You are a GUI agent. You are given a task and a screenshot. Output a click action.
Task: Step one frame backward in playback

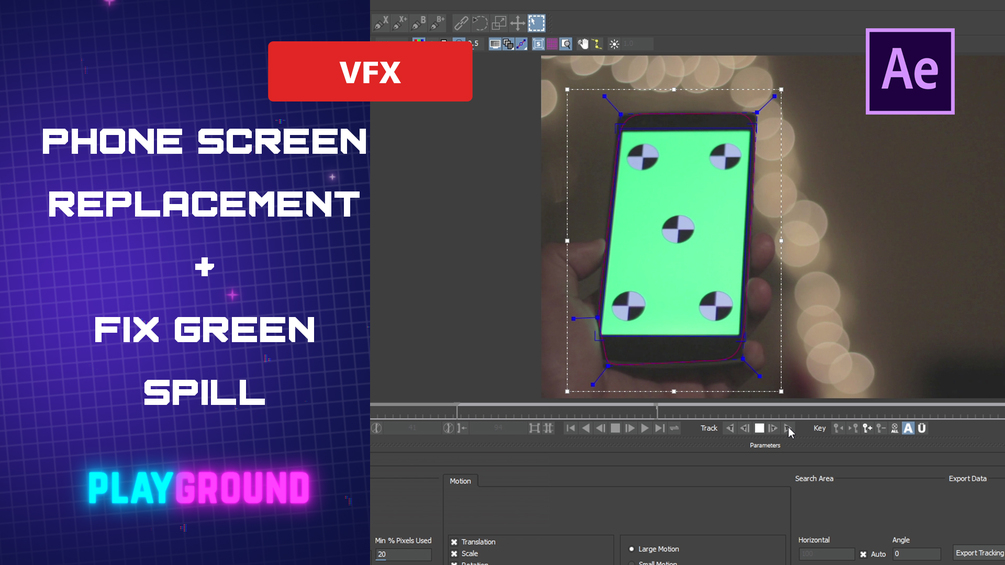click(601, 428)
